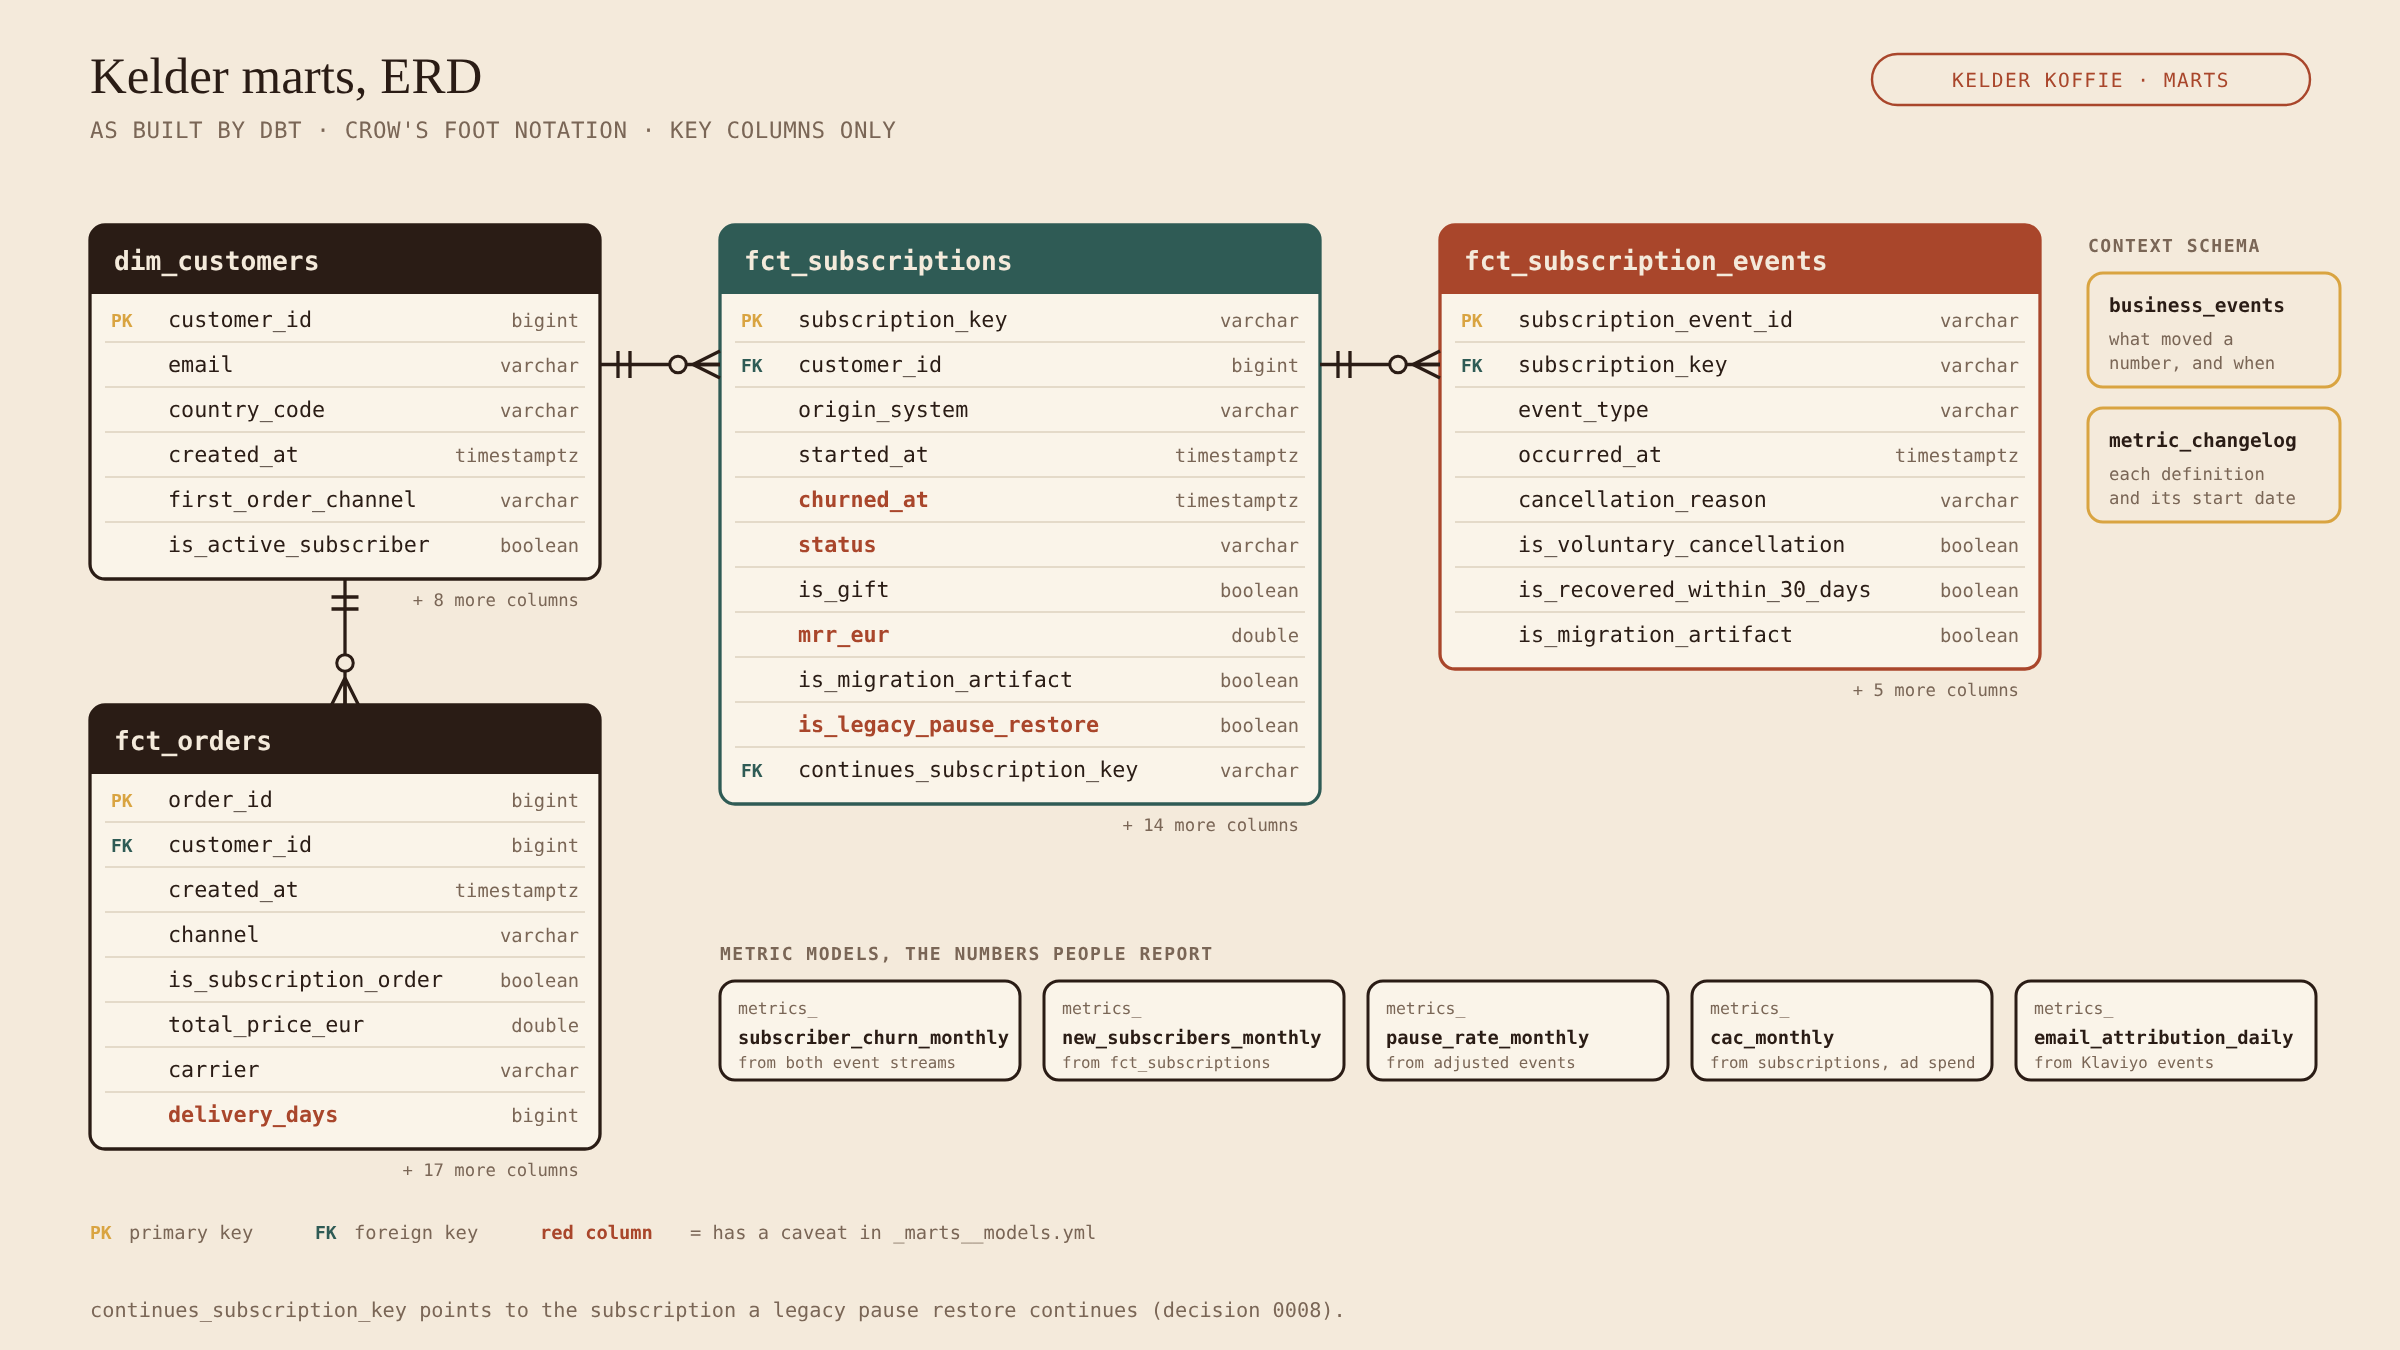Image resolution: width=2400 pixels, height=1350 pixels.
Task: Click the continues_subscription_key foreign key column
Action: (x=1020, y=770)
